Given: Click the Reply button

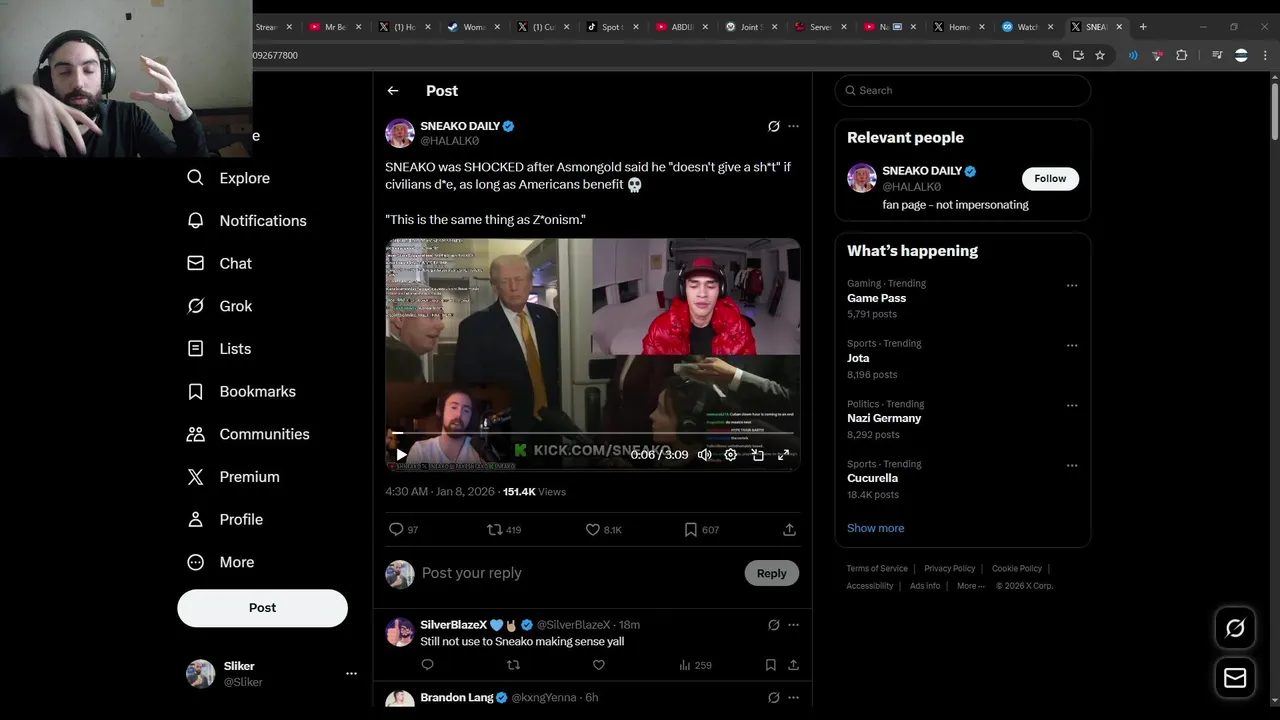Looking at the screenshot, I should pyautogui.click(x=771, y=573).
